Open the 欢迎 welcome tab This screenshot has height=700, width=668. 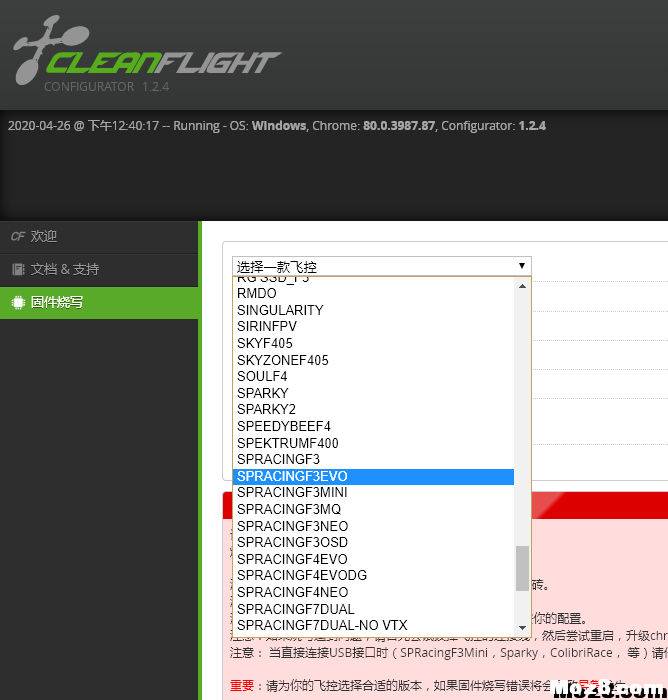(99, 237)
